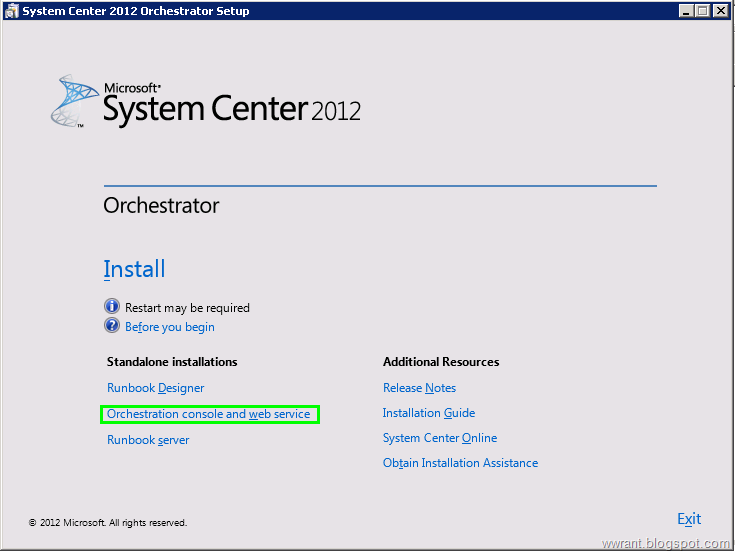Click the Orchestrator heading text
Image resolution: width=735 pixels, height=552 pixels.
pos(161,206)
